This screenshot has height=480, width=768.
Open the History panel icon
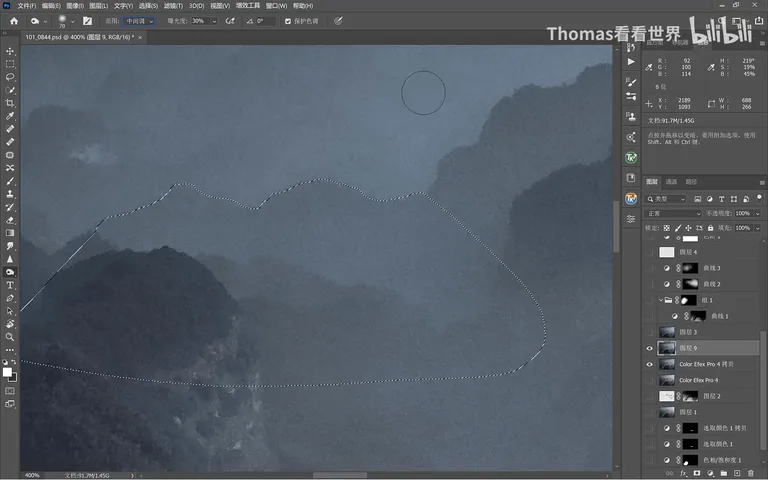point(631,48)
